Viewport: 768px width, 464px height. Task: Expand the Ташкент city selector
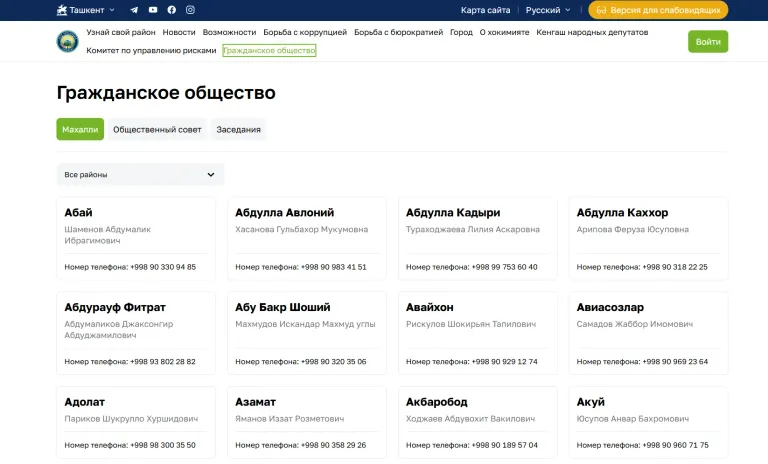pos(86,10)
